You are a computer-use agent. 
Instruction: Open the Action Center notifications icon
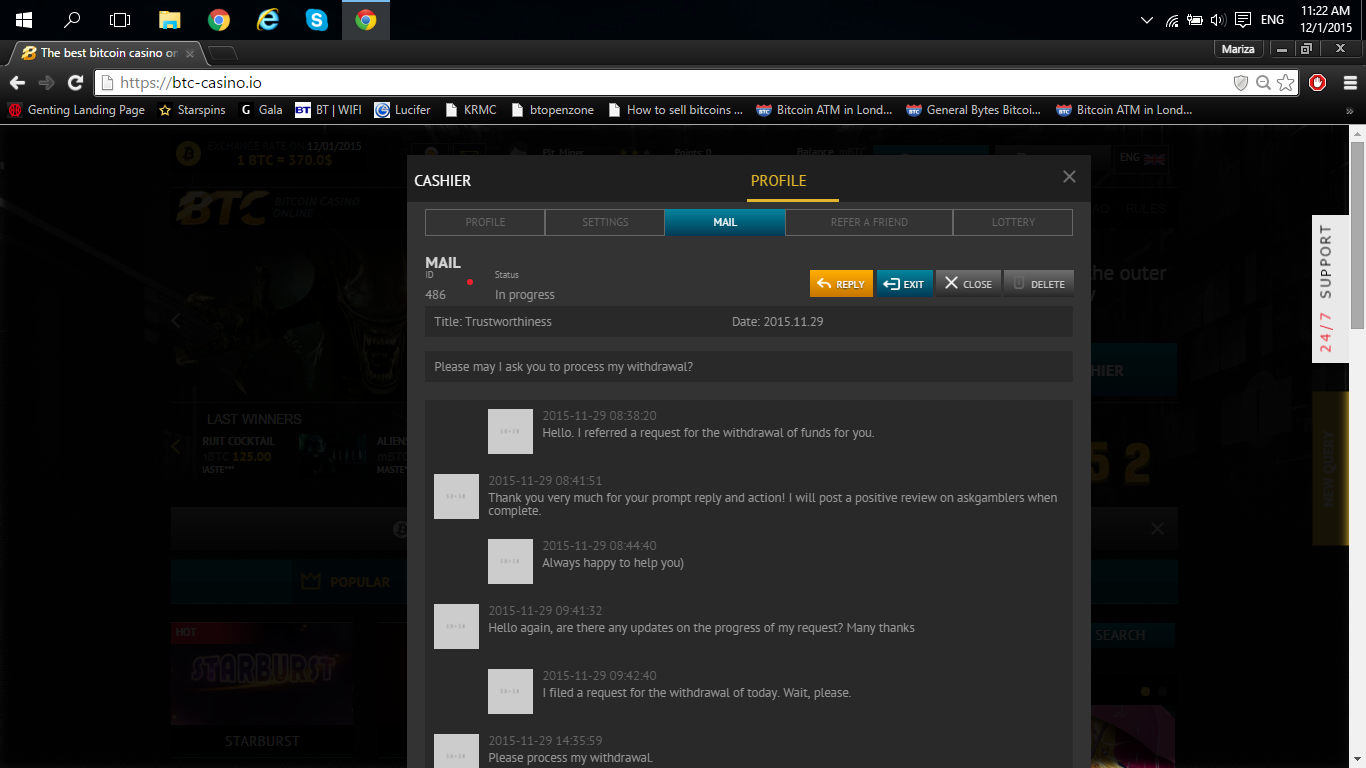click(1243, 19)
